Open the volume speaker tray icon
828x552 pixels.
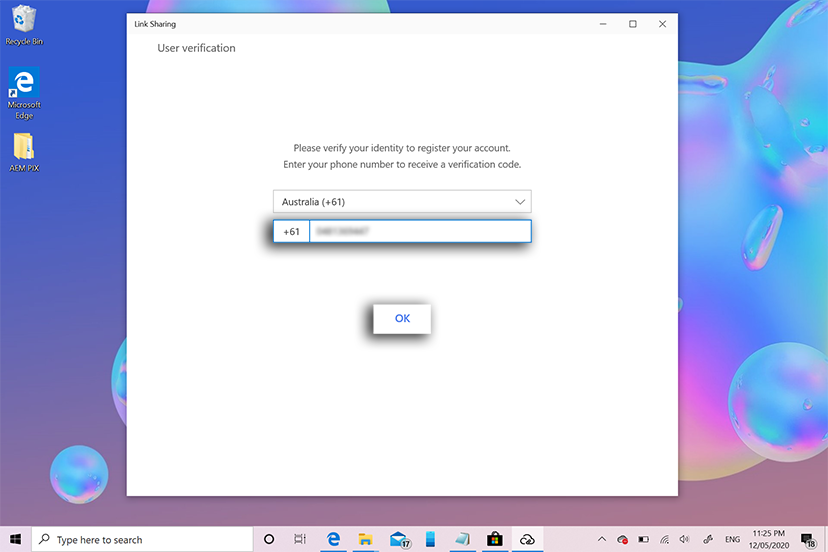coord(684,539)
